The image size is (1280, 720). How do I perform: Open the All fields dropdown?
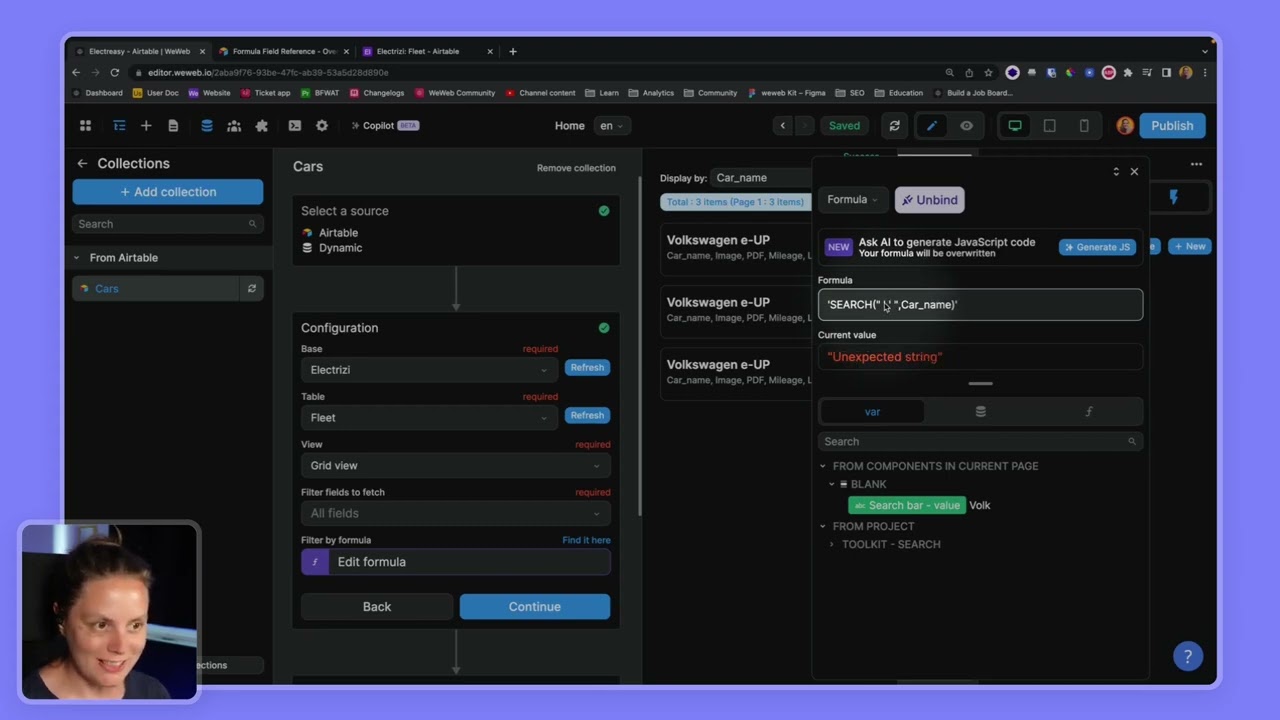pyautogui.click(x=455, y=514)
